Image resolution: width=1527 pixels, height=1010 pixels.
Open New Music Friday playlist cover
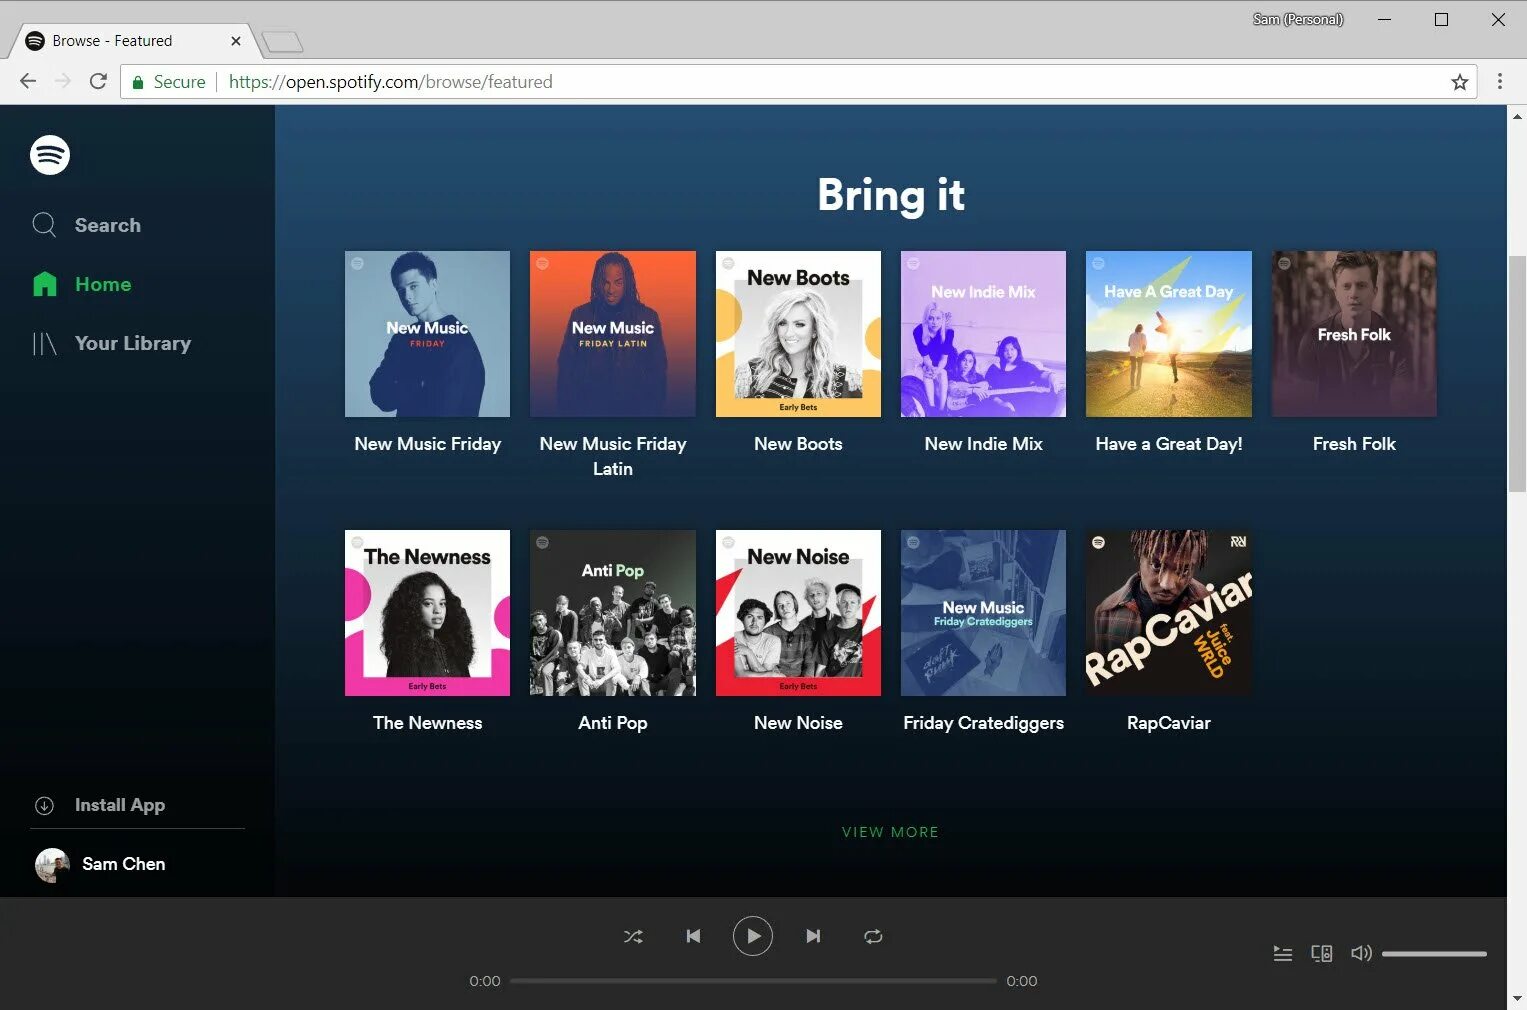pos(427,334)
